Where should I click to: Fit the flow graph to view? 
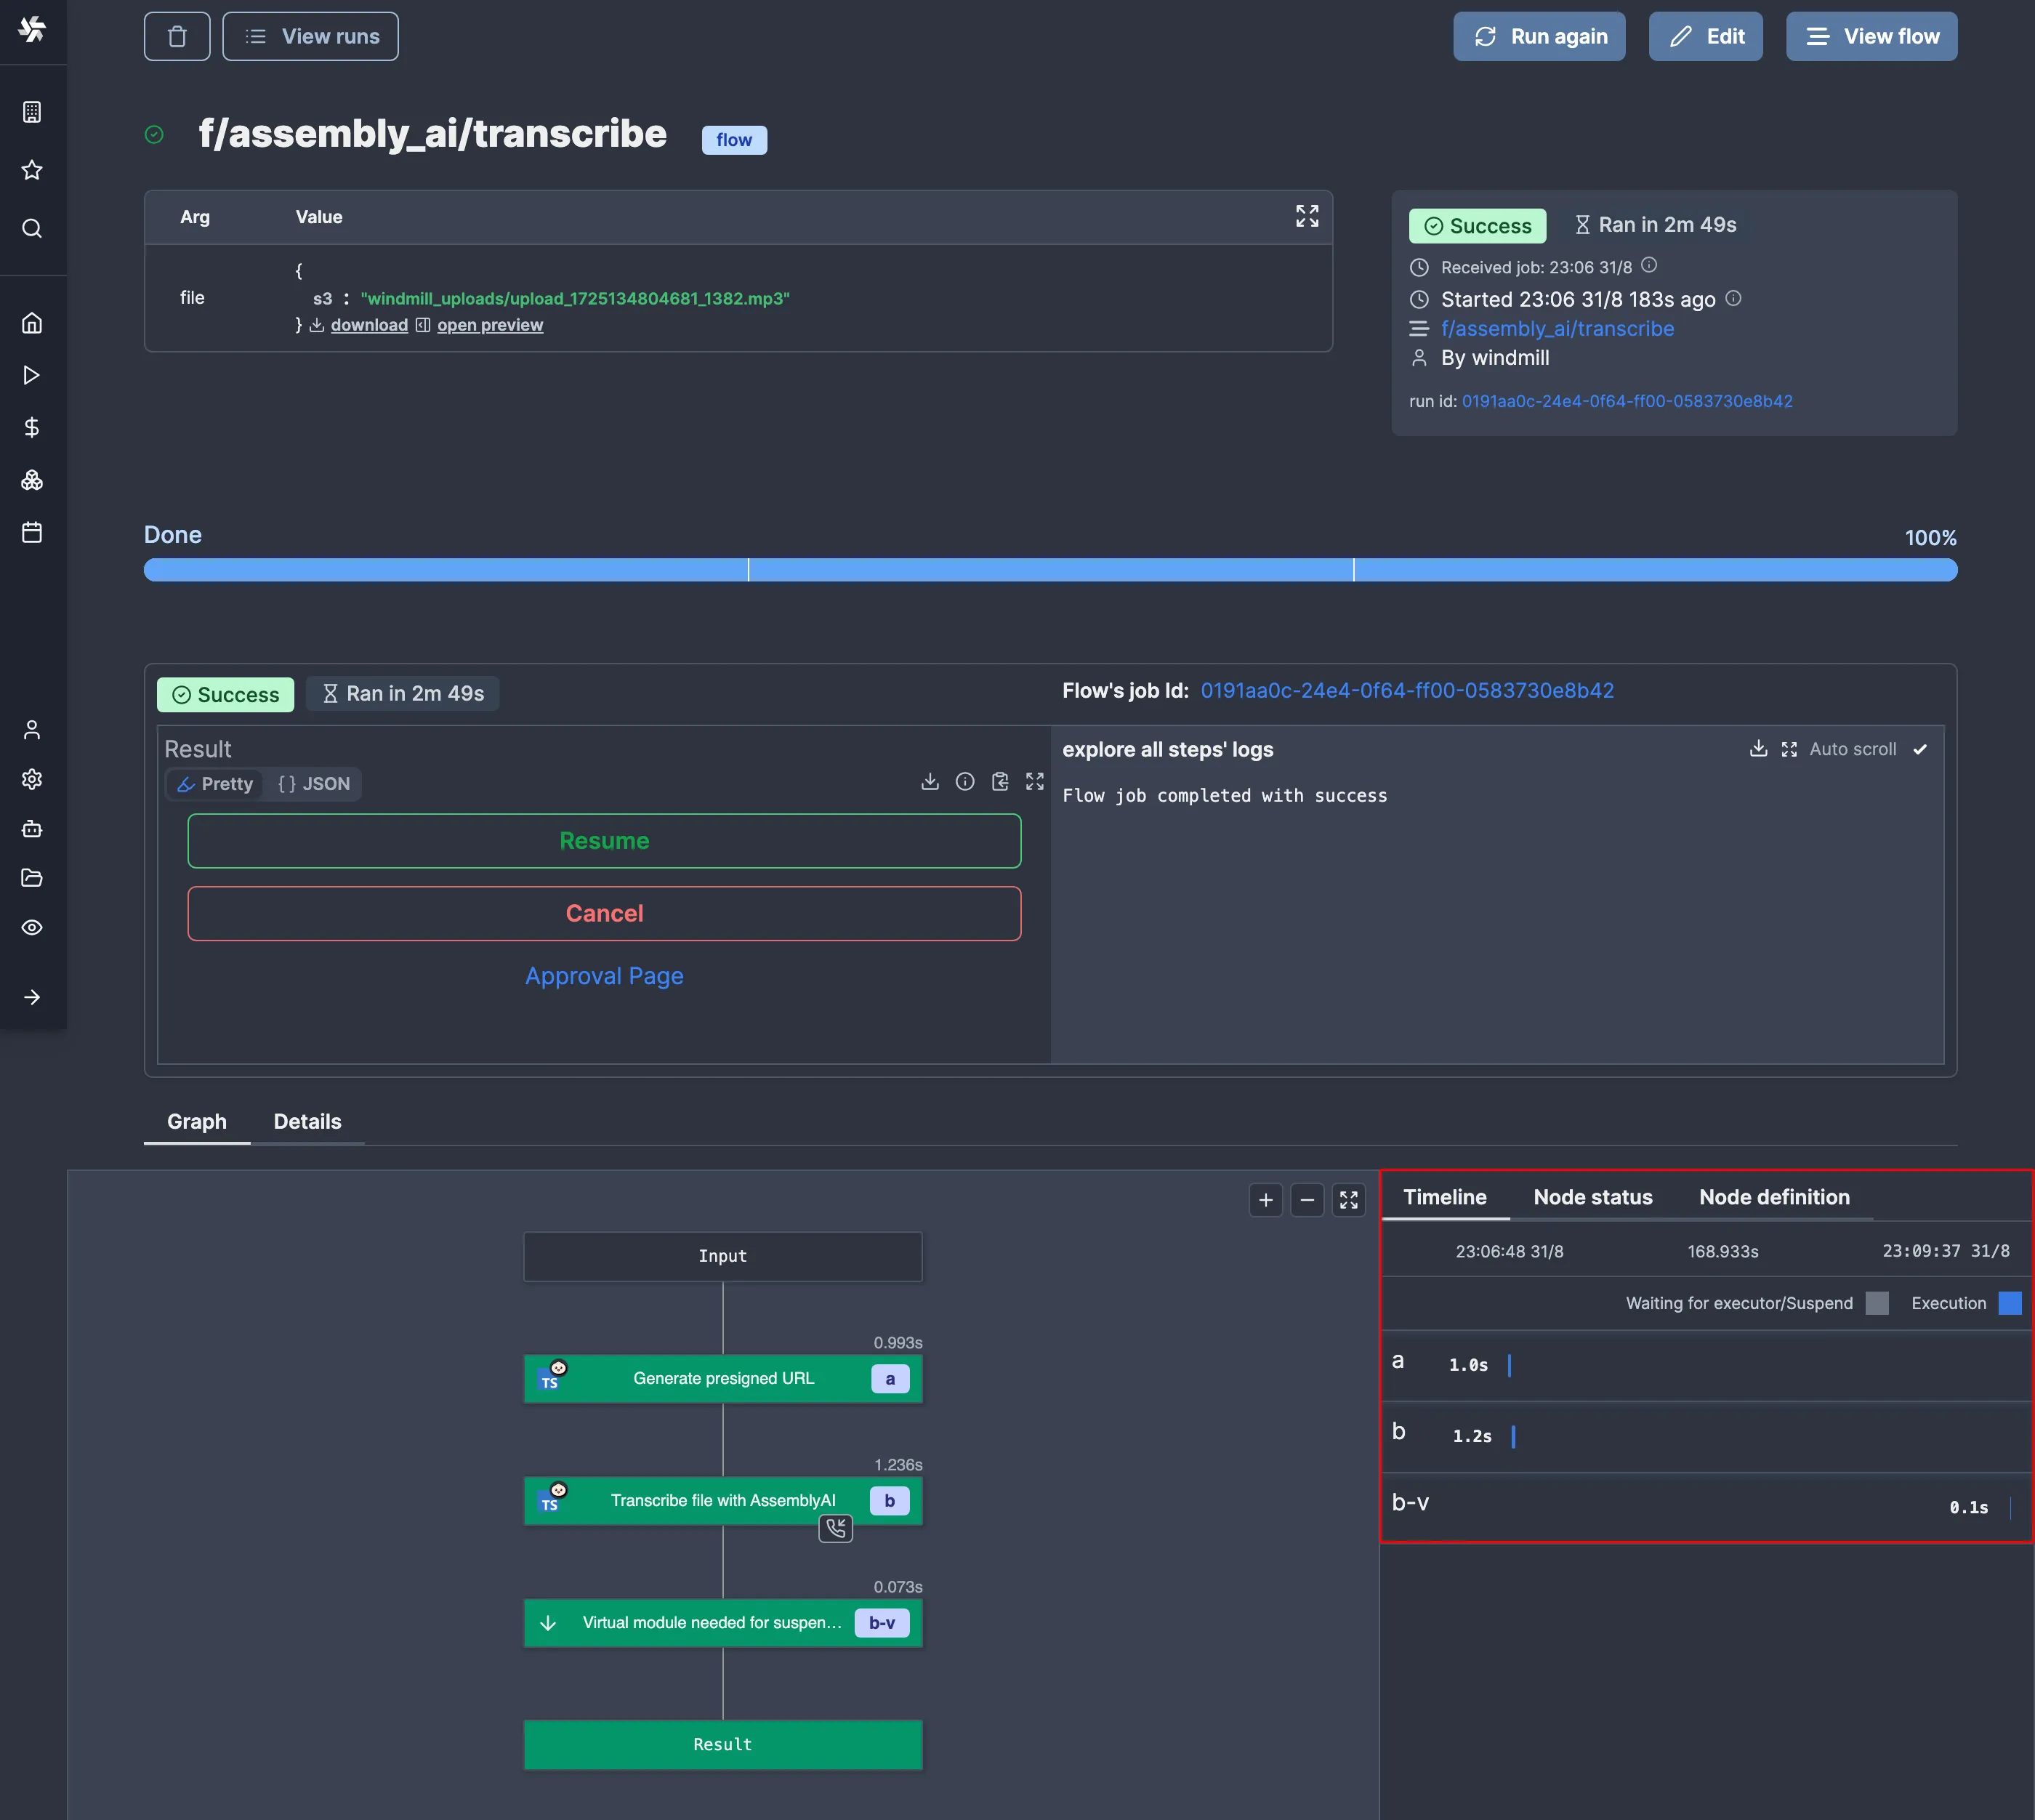[x=1349, y=1200]
